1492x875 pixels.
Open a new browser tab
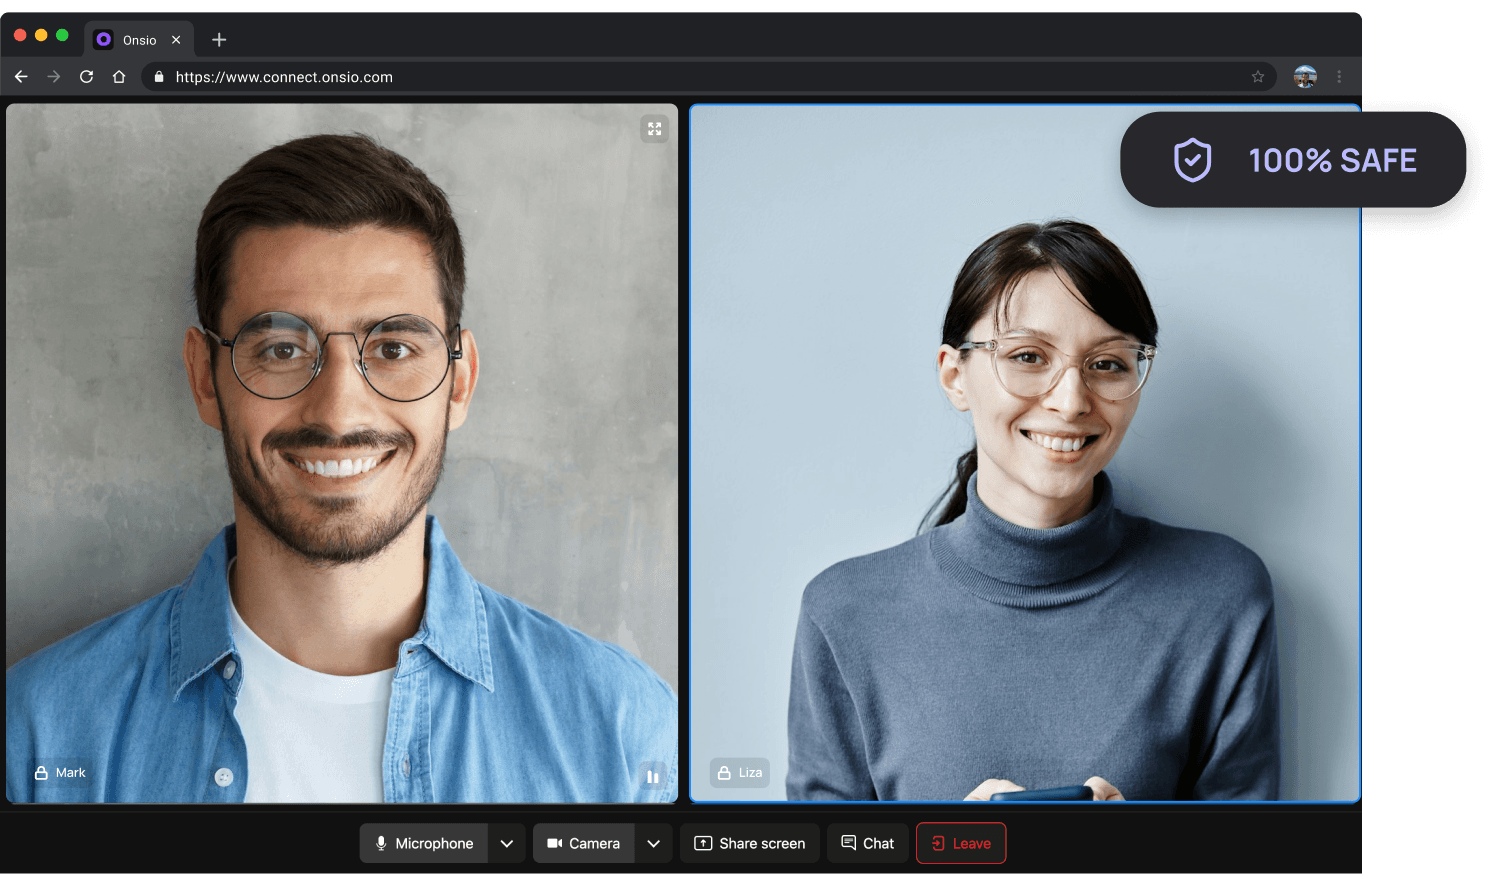tap(219, 40)
